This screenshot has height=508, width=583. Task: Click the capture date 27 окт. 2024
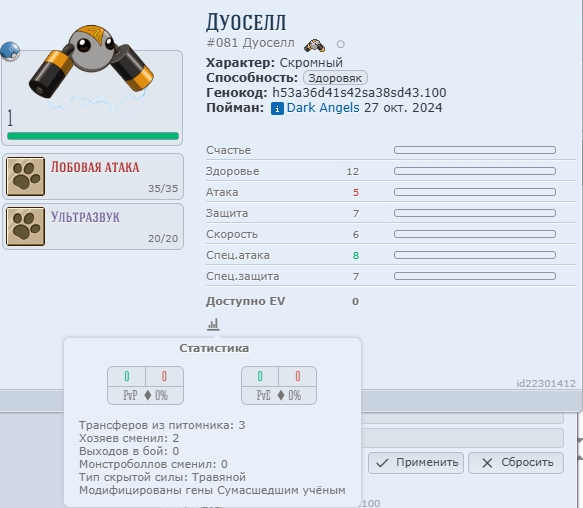tap(403, 108)
